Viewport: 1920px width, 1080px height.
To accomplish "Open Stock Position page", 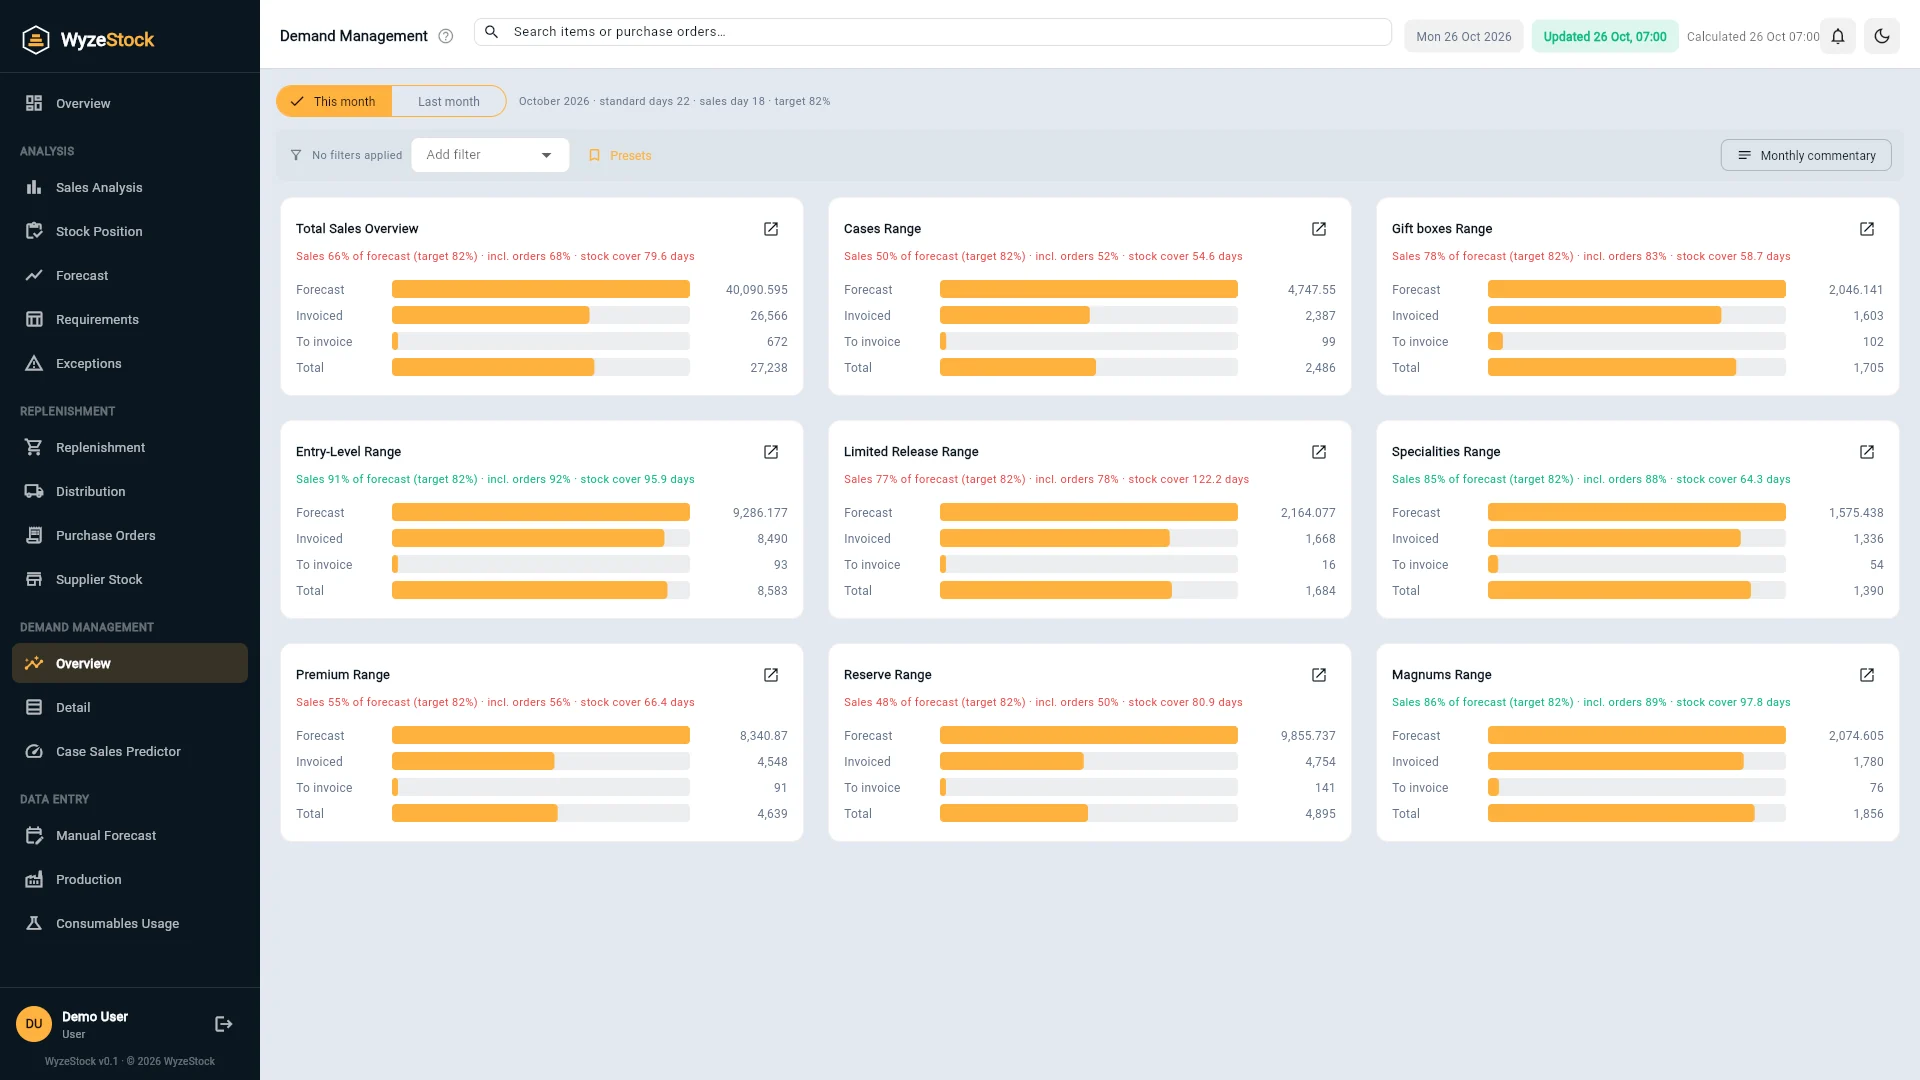I will coord(130,231).
